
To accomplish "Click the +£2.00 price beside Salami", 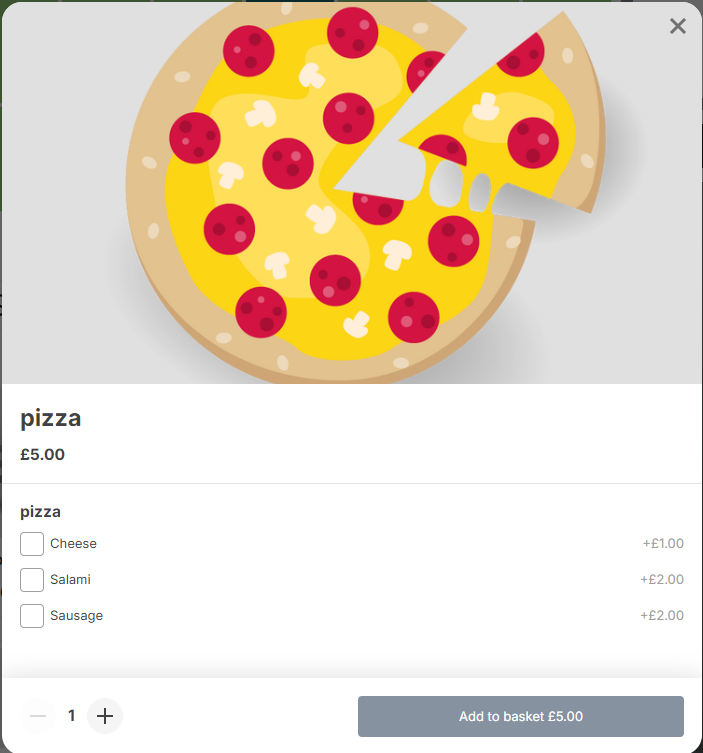I will click(662, 580).
